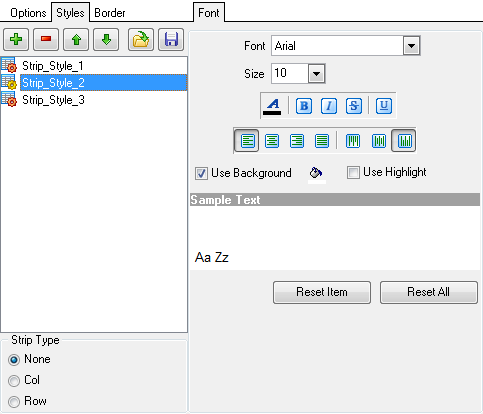Screen dimensions: 483x414
Task: Click the size value field showing 10
Action: (290, 73)
